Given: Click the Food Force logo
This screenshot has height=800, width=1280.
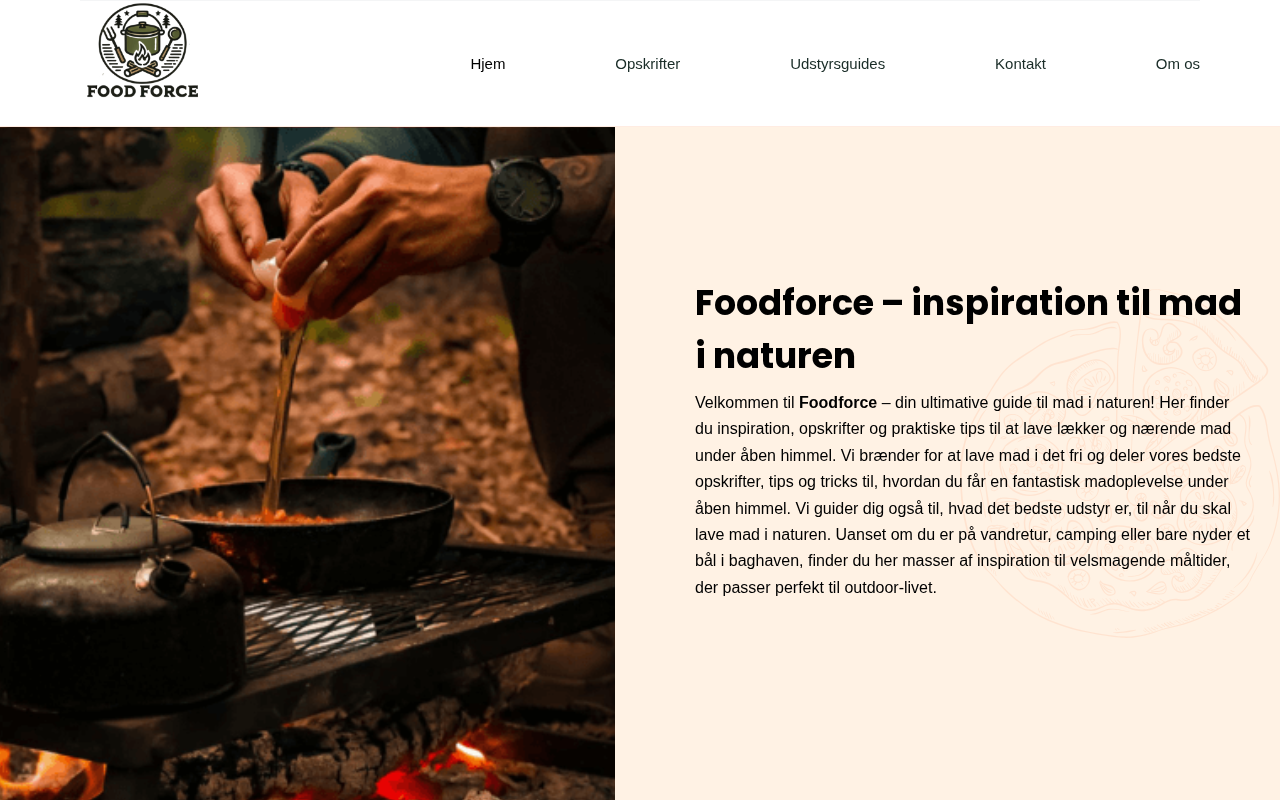Looking at the screenshot, I should 143,51.
